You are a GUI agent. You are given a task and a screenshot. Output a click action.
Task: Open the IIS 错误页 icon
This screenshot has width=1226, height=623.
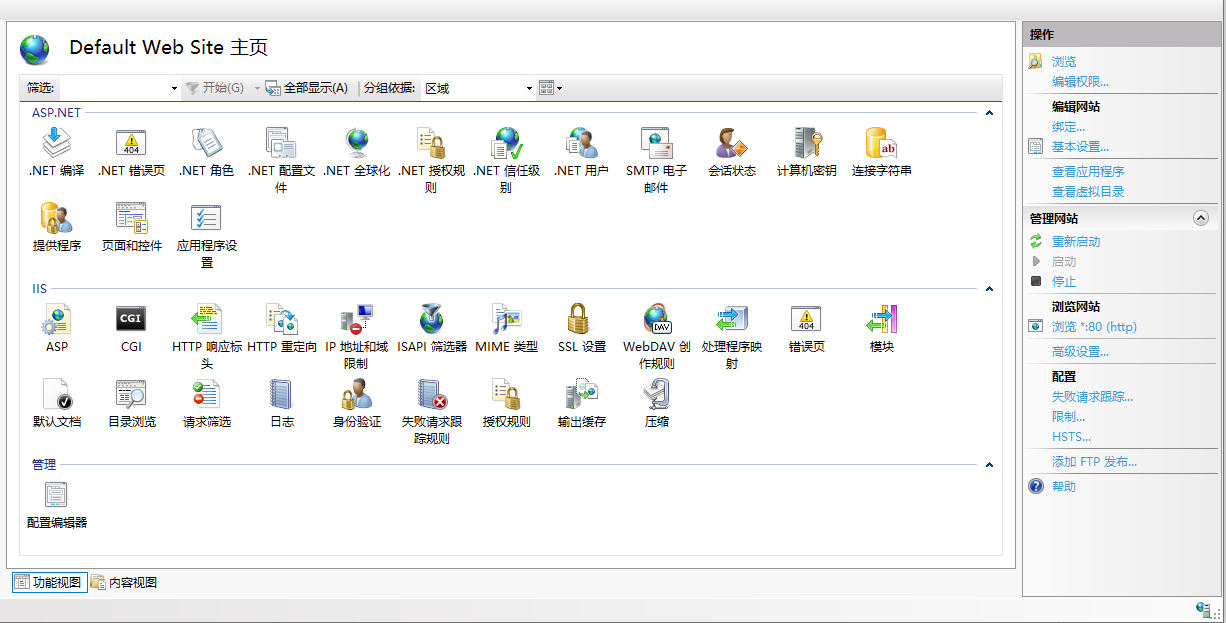tap(806, 319)
